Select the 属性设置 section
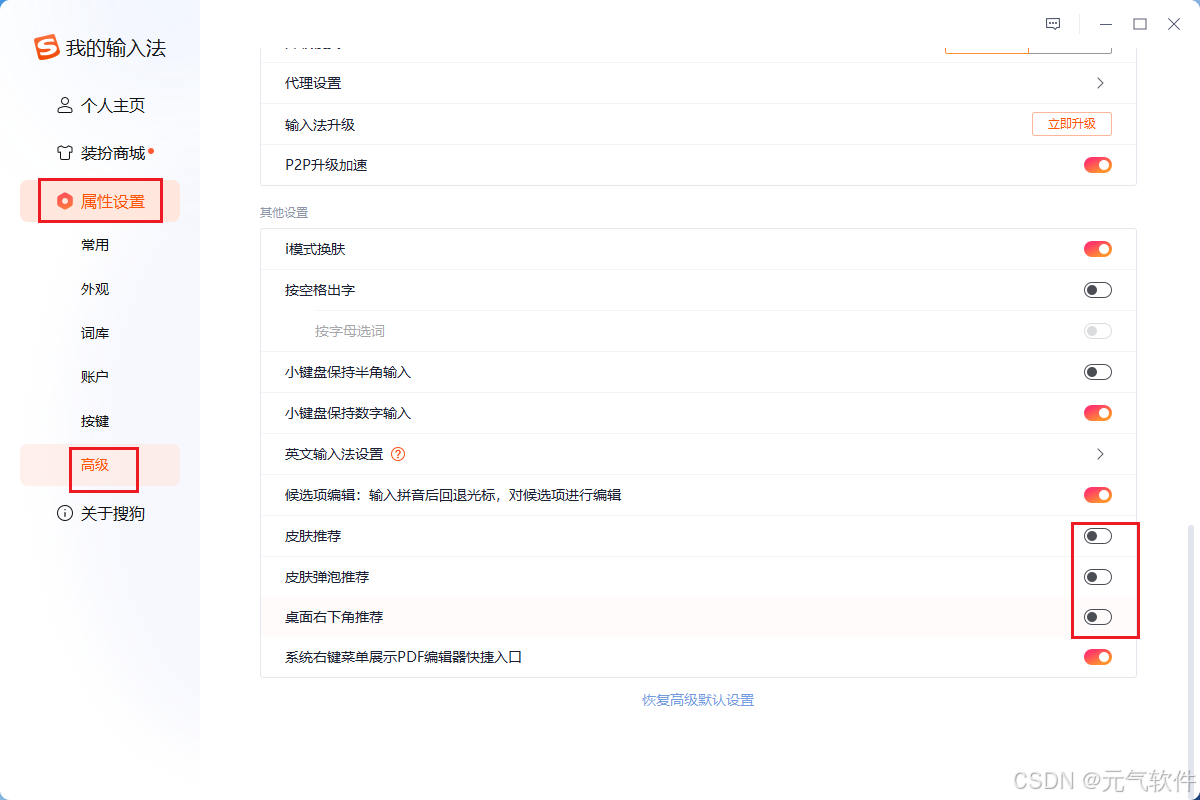Viewport: 1200px width, 800px height. [x=100, y=201]
